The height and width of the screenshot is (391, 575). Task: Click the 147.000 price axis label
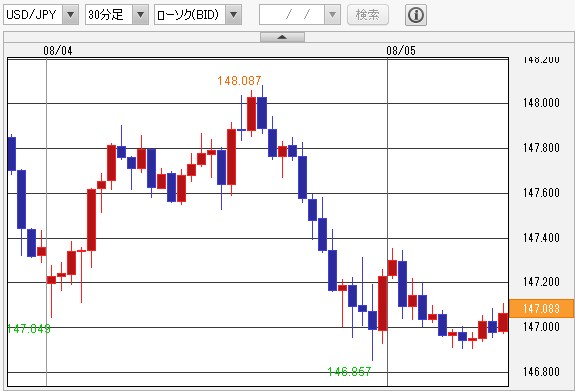541,327
